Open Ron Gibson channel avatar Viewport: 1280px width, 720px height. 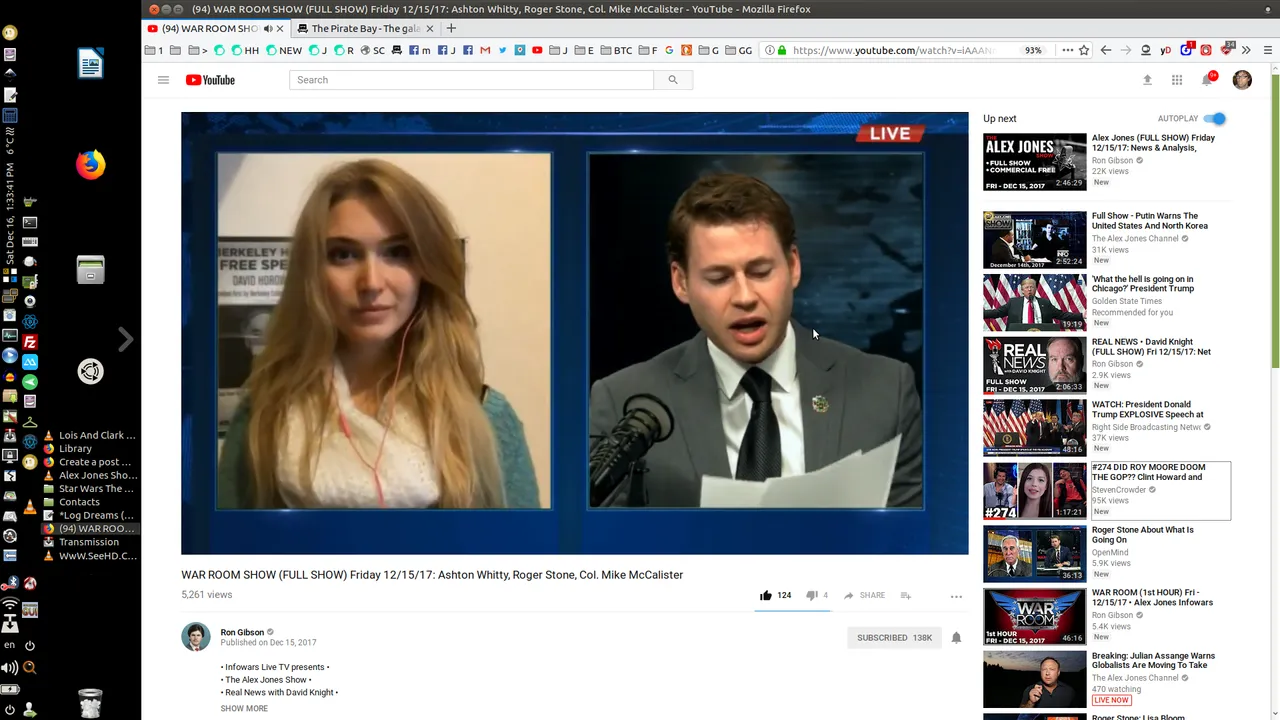tap(196, 636)
